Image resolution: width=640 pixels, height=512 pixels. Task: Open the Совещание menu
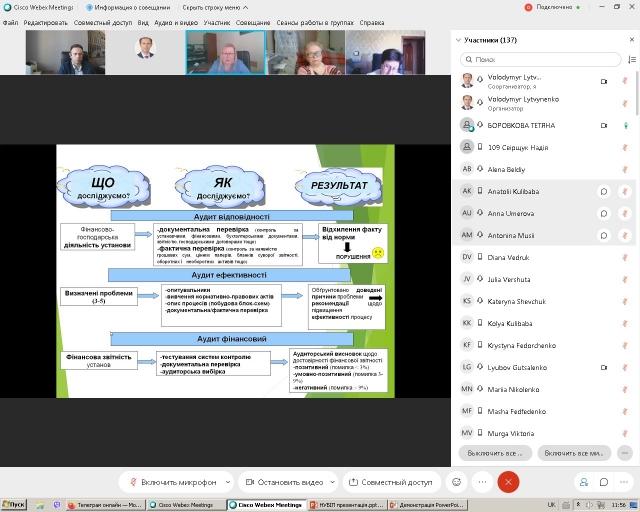[253, 23]
